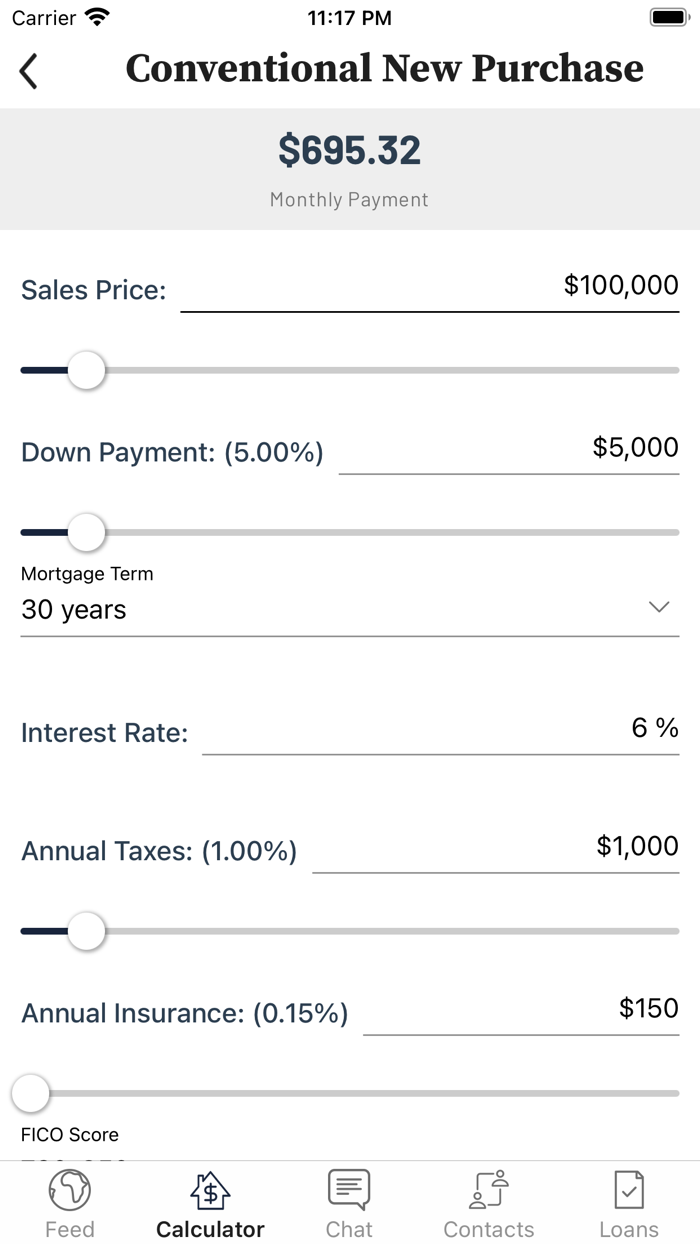Click the Monthly Payment amount display
Screen dimensions: 700x1244
tap(348, 150)
